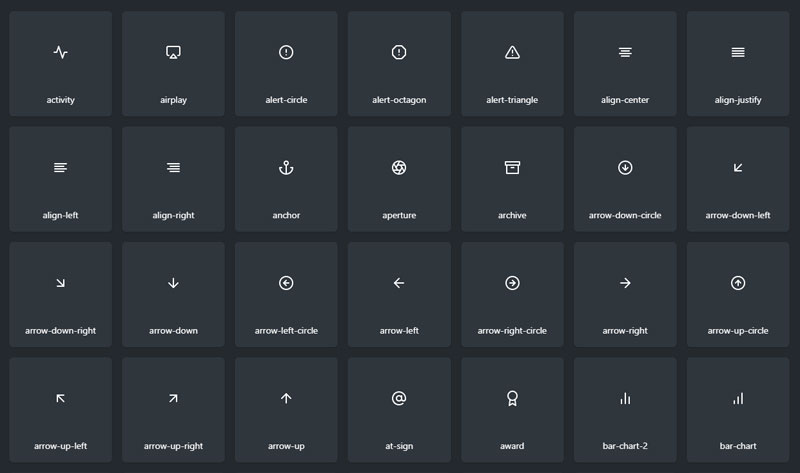Image resolution: width=800 pixels, height=473 pixels.
Task: Choose the plain arrow-up icon
Action: click(x=286, y=398)
